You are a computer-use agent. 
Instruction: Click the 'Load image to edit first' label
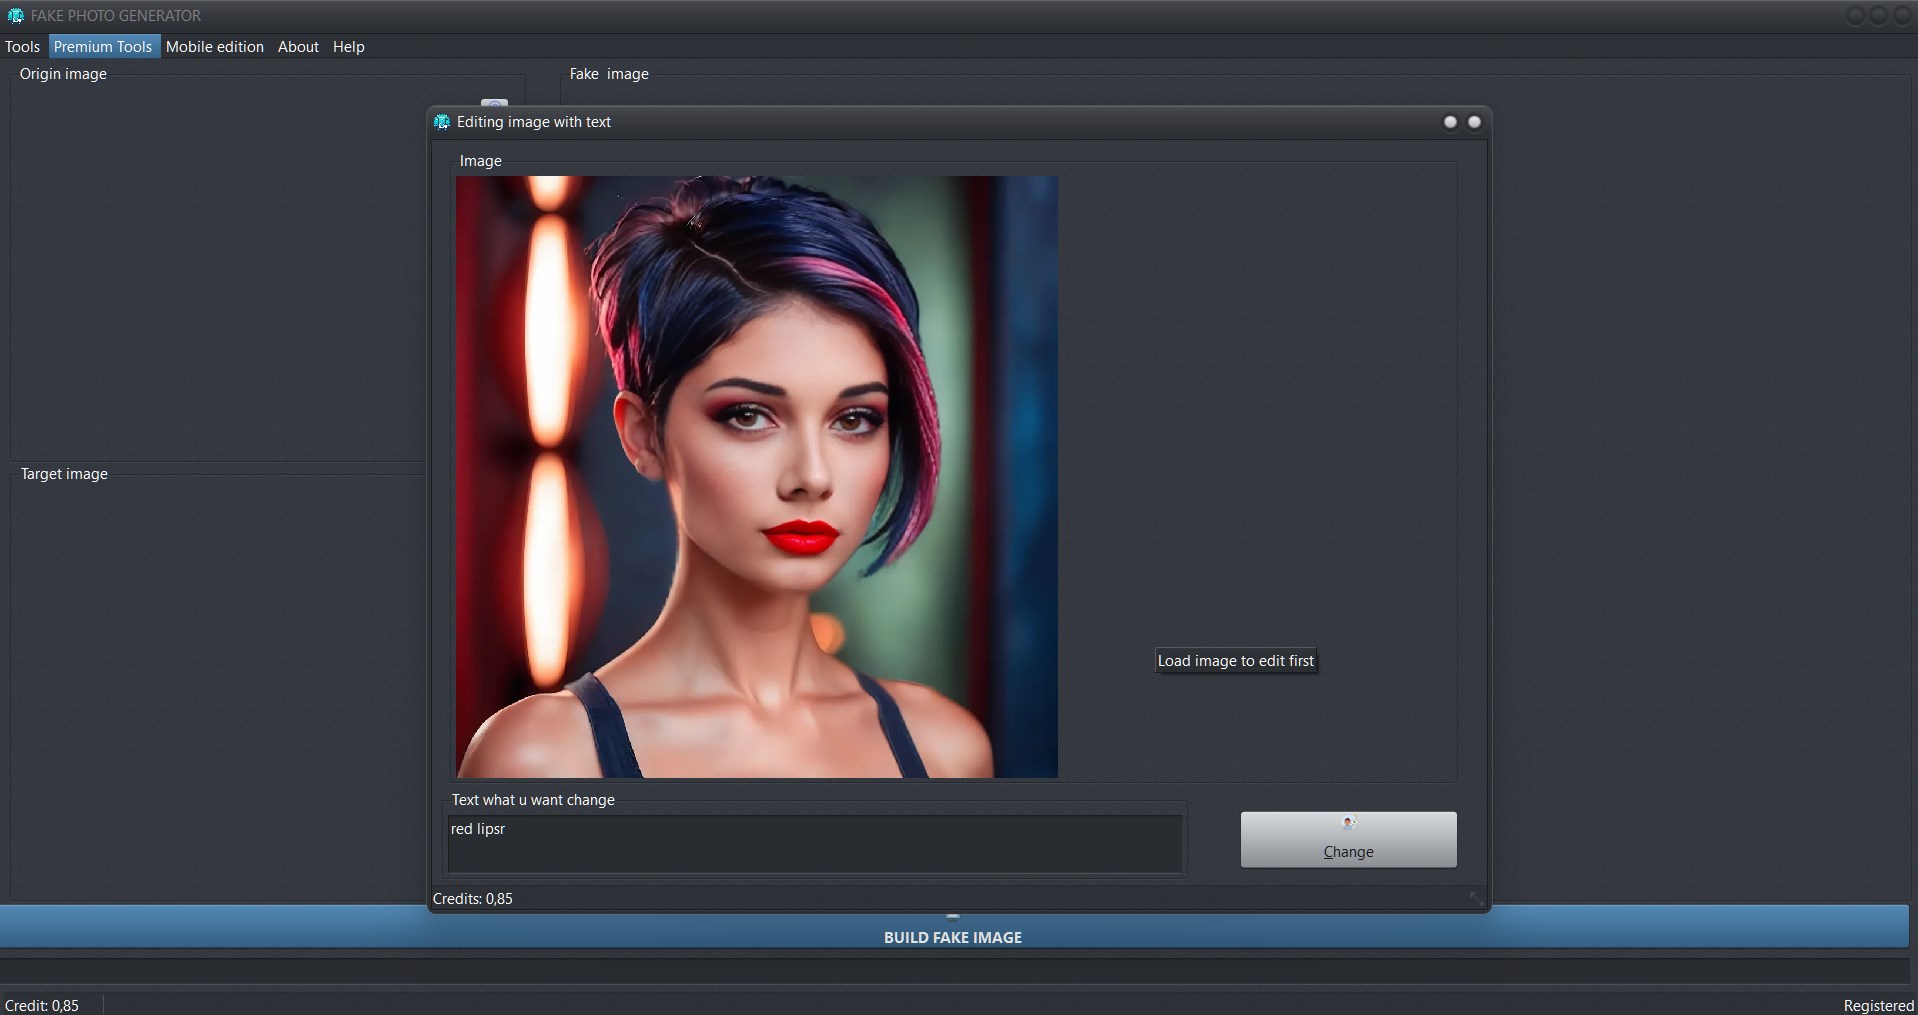click(1236, 661)
